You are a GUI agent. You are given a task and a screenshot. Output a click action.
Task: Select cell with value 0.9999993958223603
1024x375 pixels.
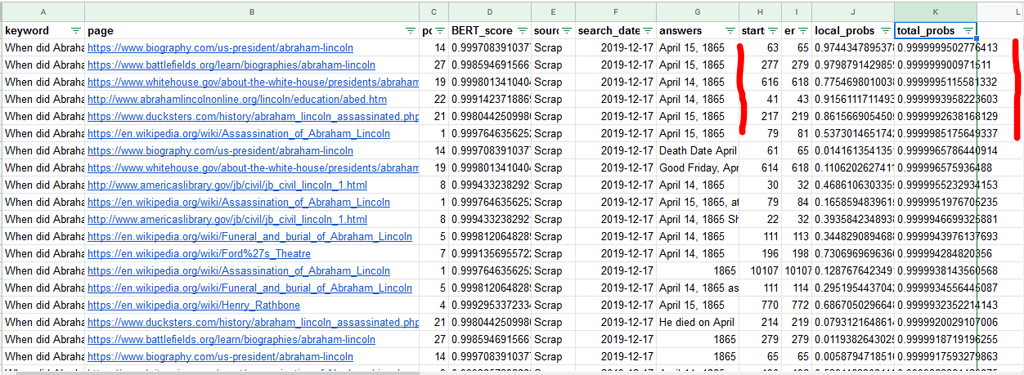pos(935,99)
